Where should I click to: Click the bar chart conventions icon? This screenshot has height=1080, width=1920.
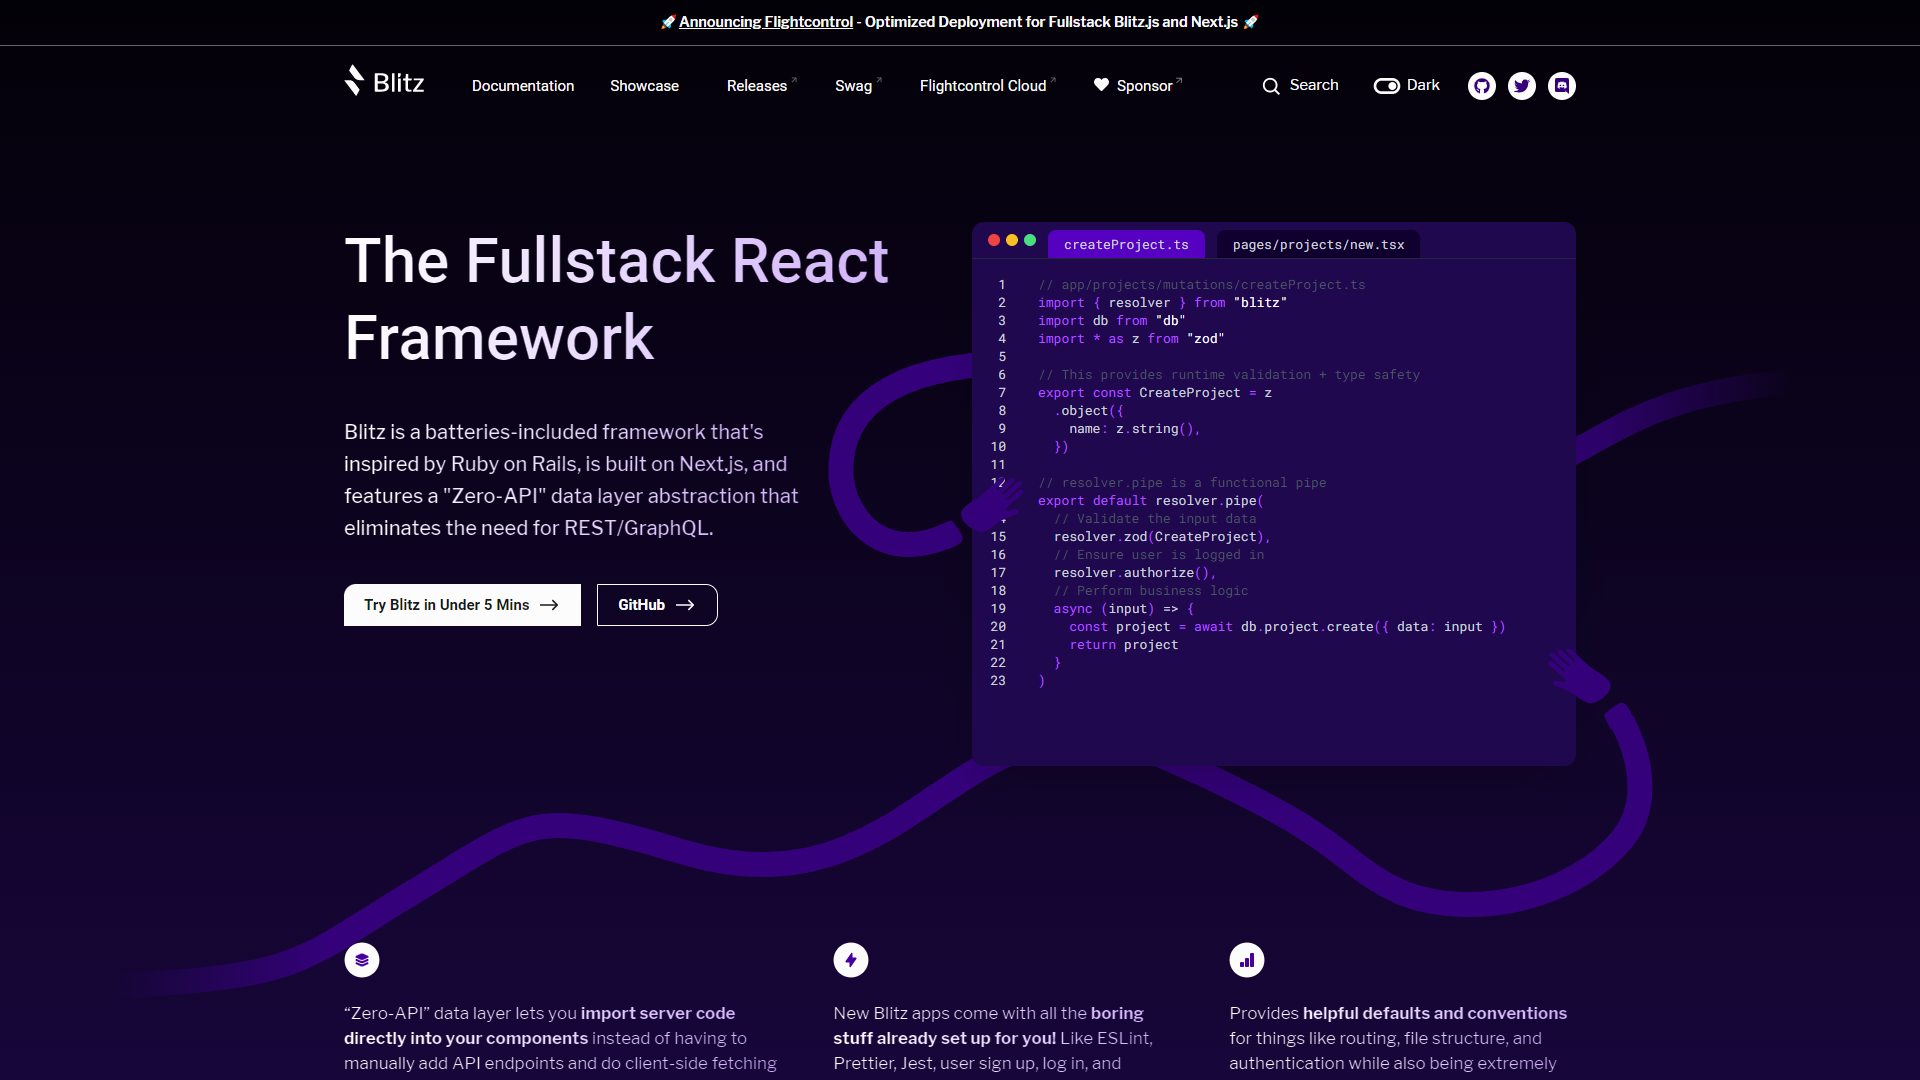point(1247,960)
